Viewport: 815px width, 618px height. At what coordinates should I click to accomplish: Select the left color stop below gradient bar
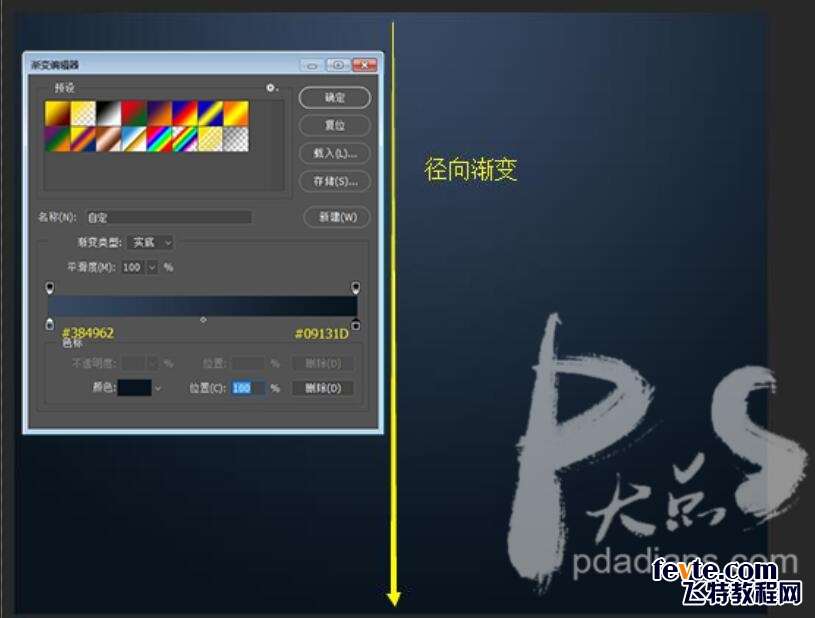point(49,324)
